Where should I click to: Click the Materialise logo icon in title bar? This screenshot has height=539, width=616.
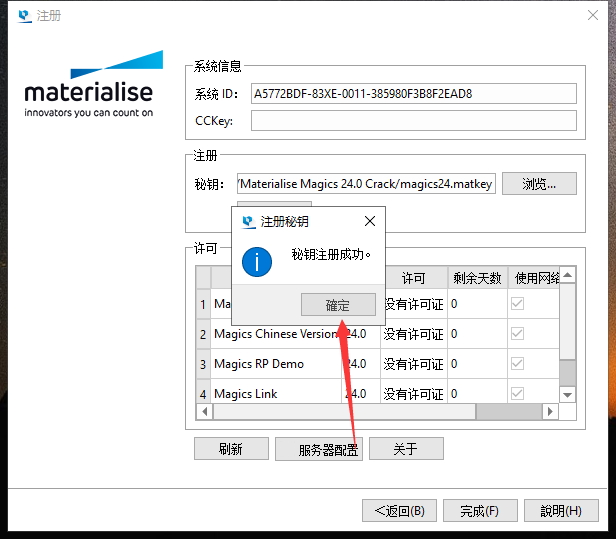pos(23,16)
